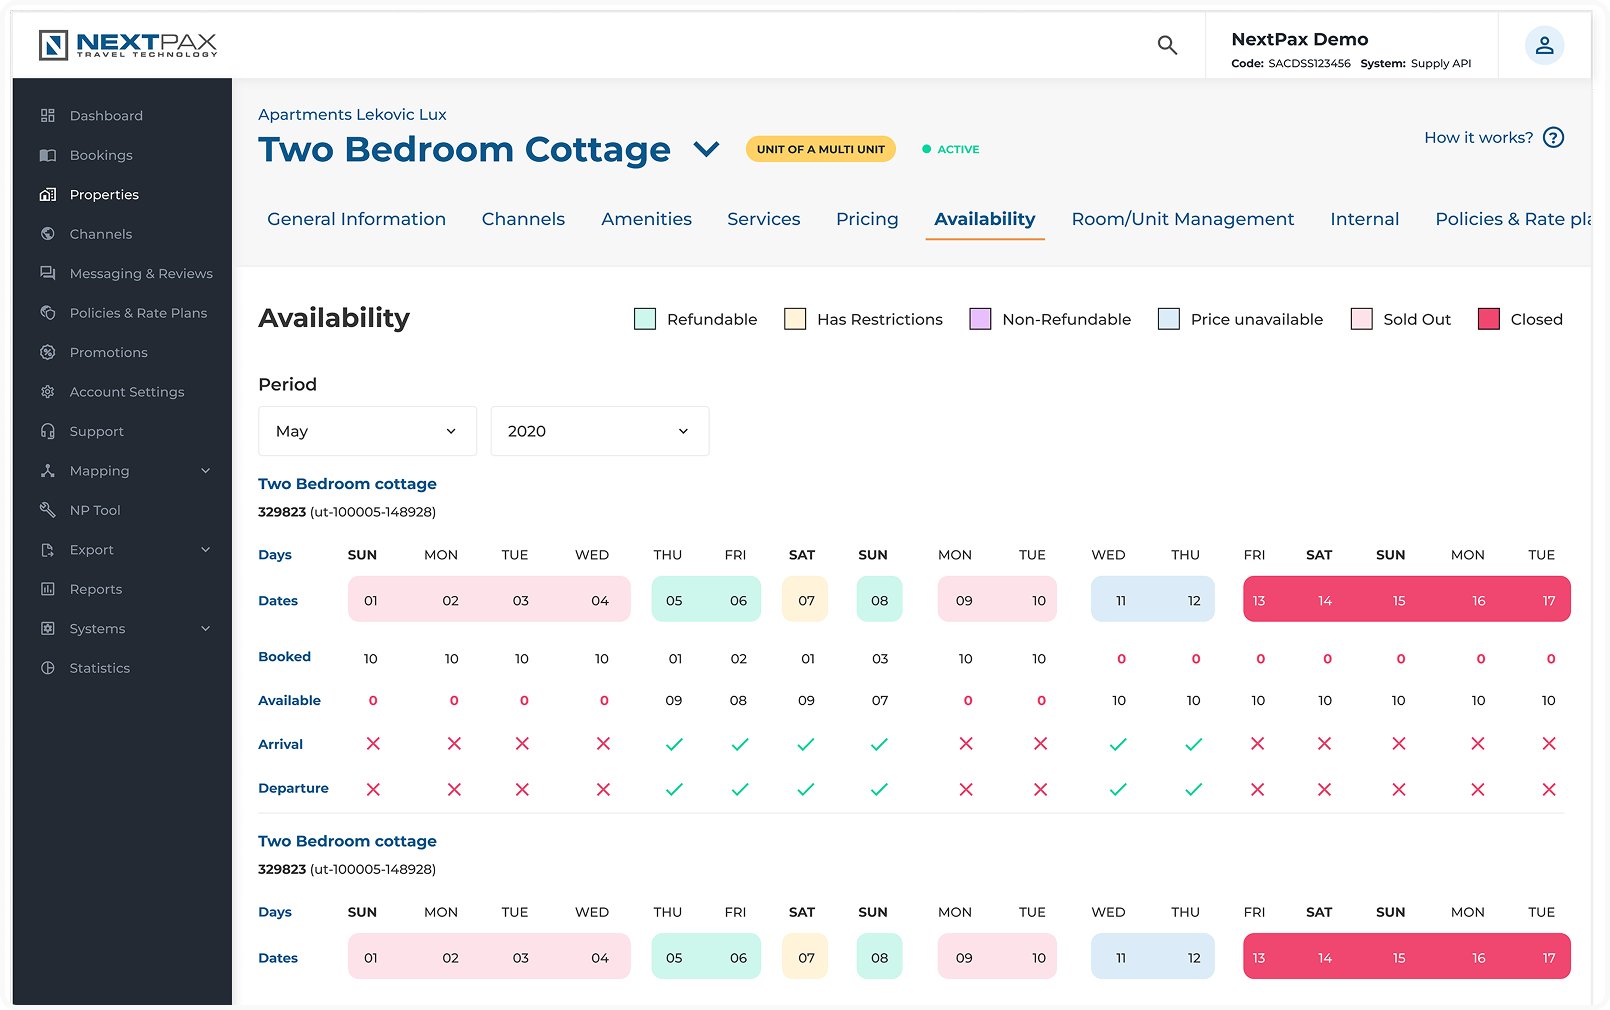
Task: Click the How it works link
Action: coord(1479,137)
